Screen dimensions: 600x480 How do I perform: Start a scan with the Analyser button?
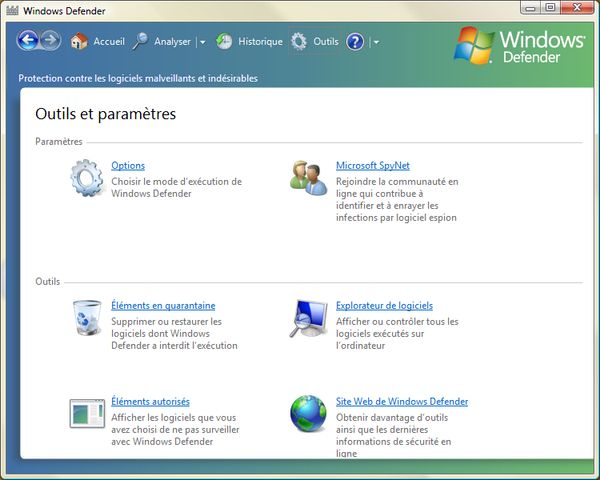(x=161, y=42)
